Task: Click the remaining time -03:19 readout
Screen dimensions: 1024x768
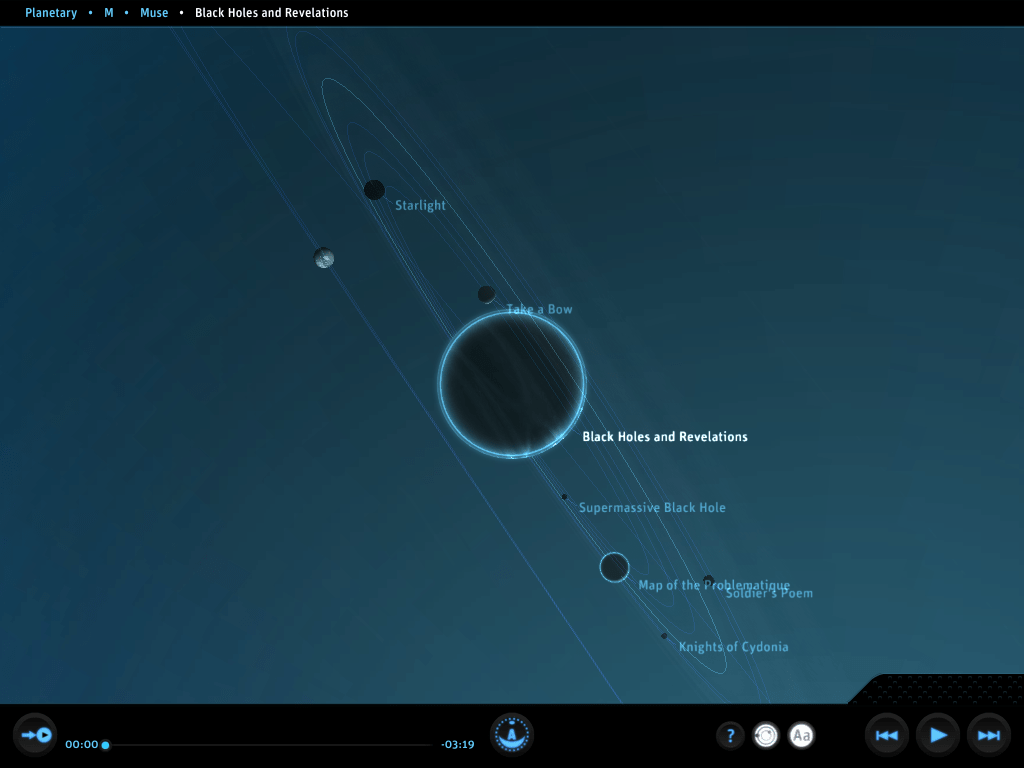Action: pos(458,744)
